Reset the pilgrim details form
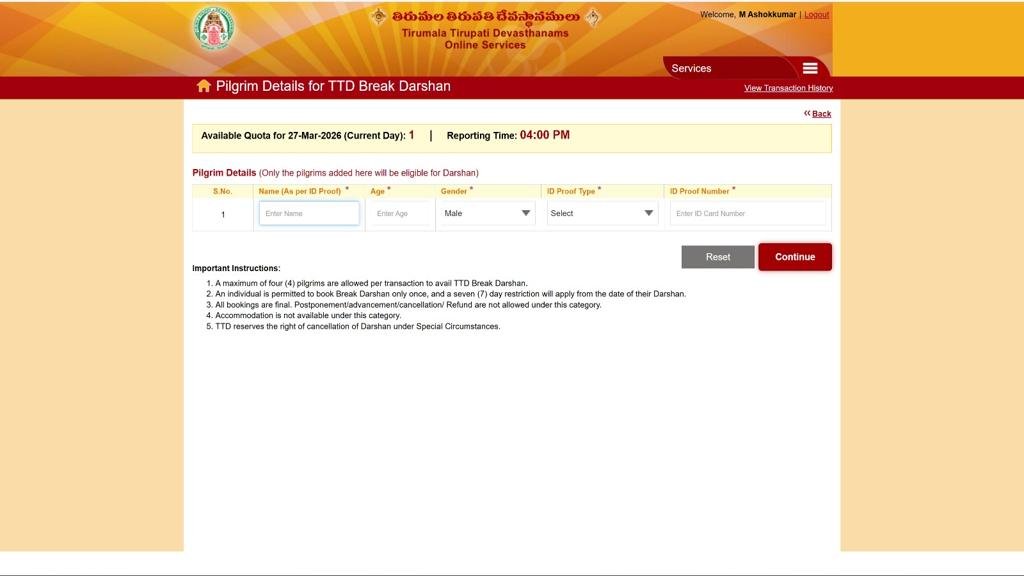The height and width of the screenshot is (576, 1024). coord(718,256)
